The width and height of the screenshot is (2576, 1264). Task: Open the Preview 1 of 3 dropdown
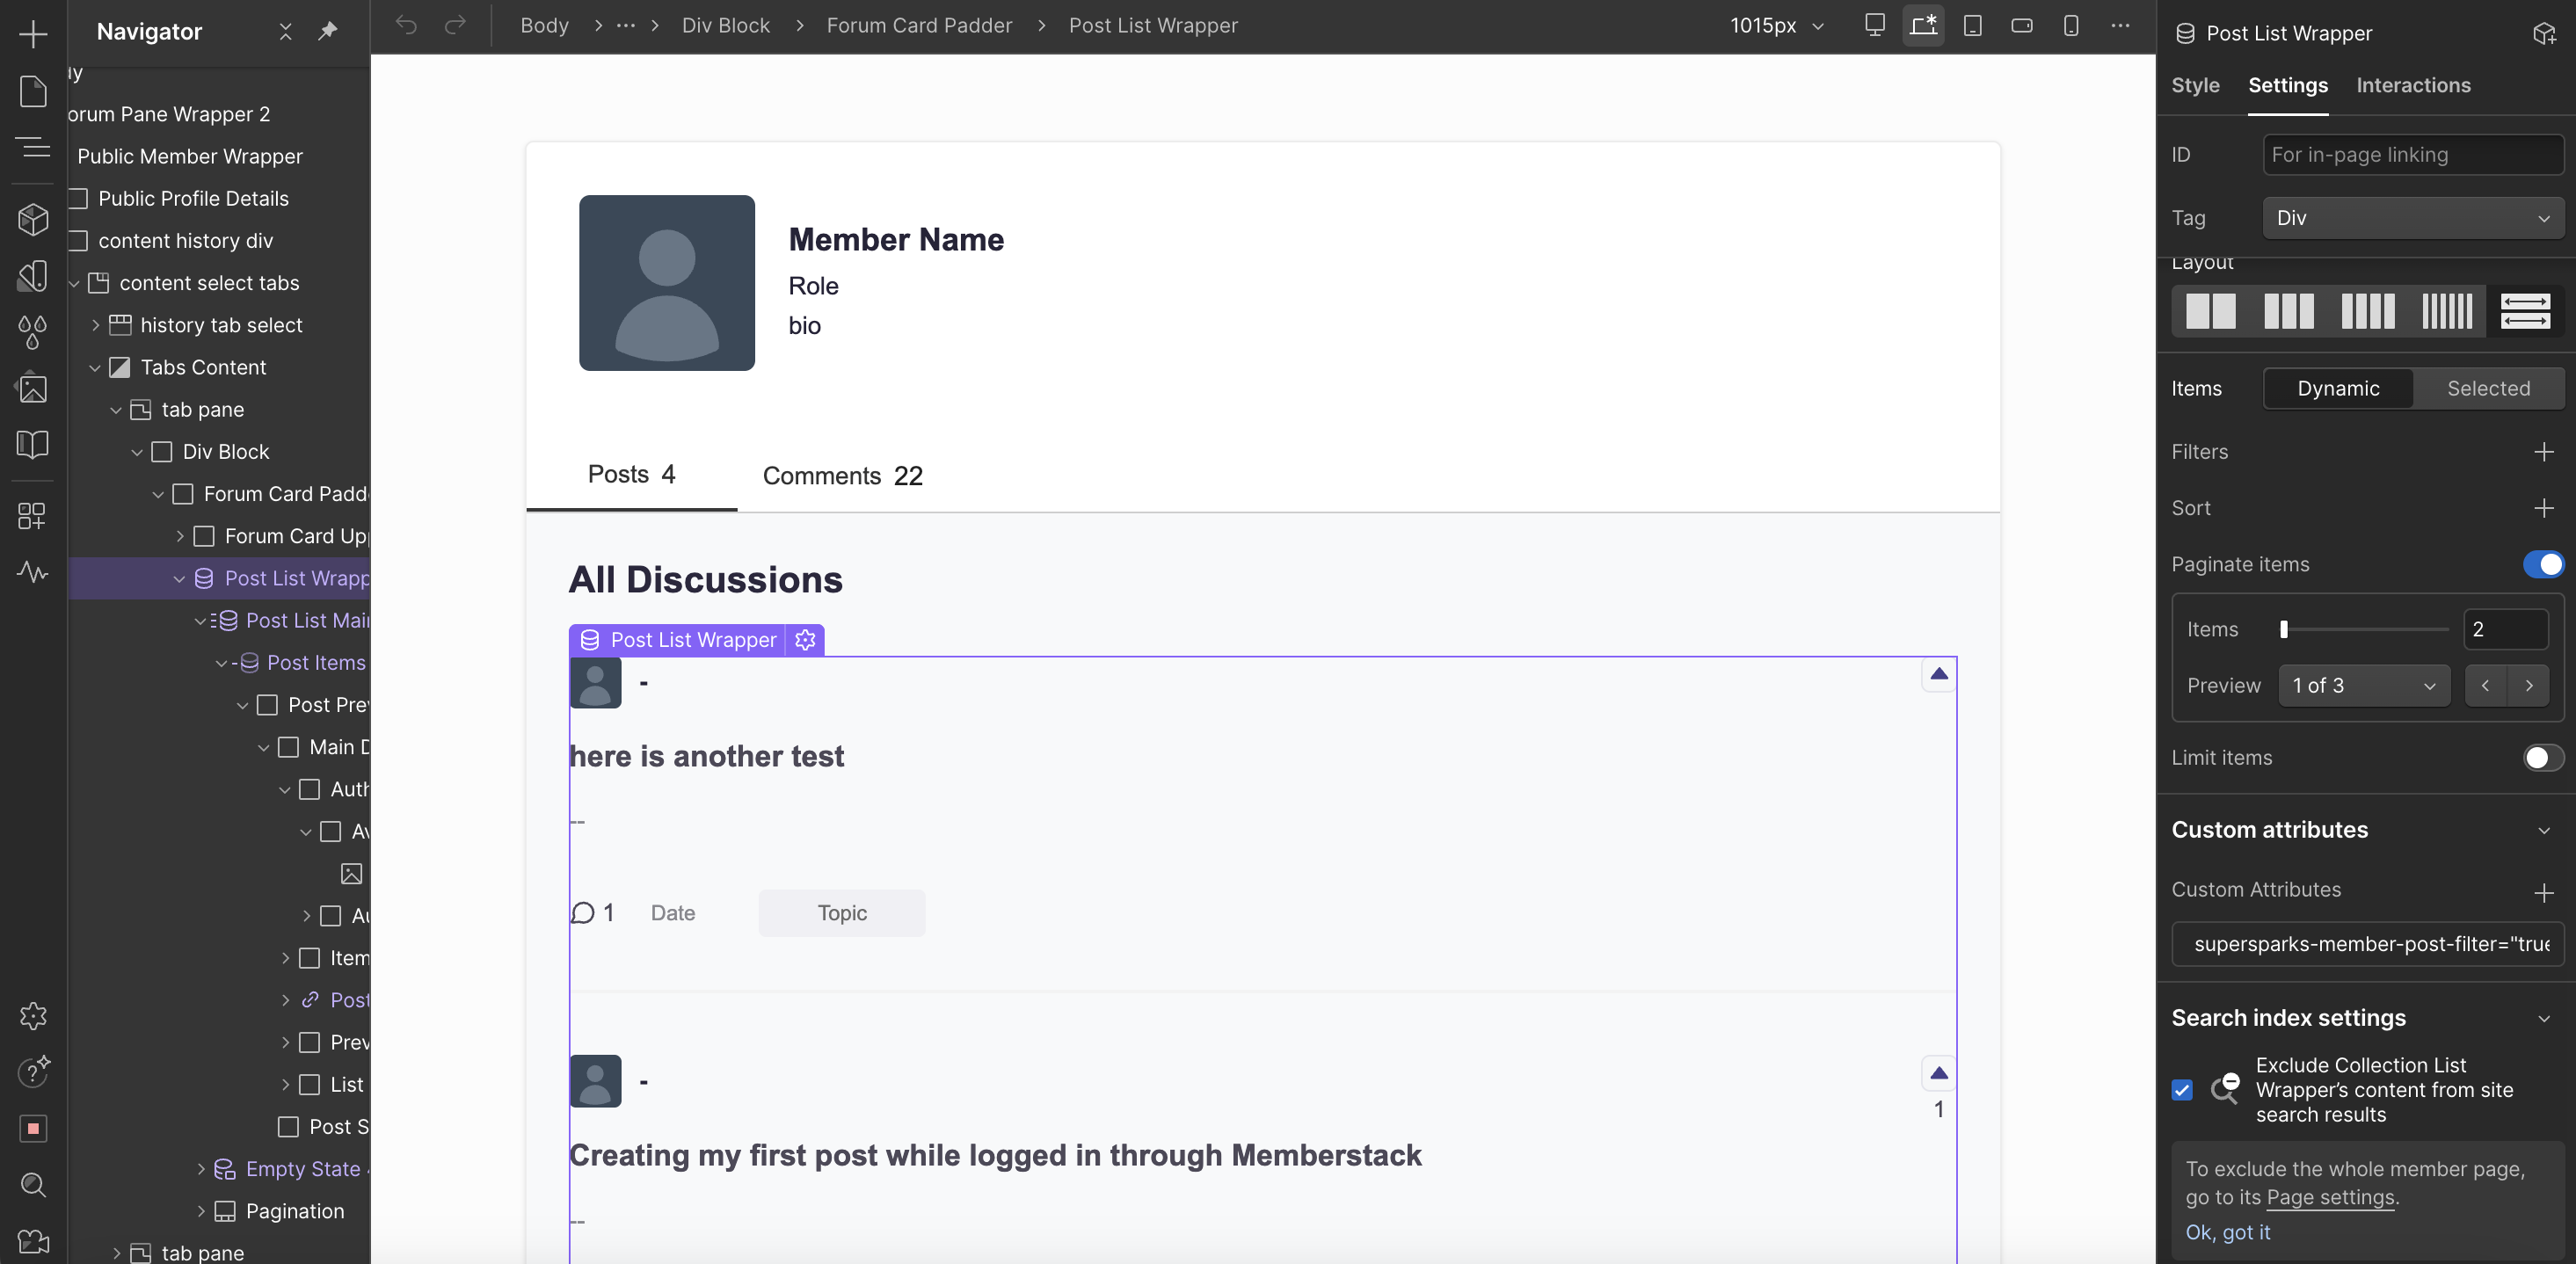2363,686
